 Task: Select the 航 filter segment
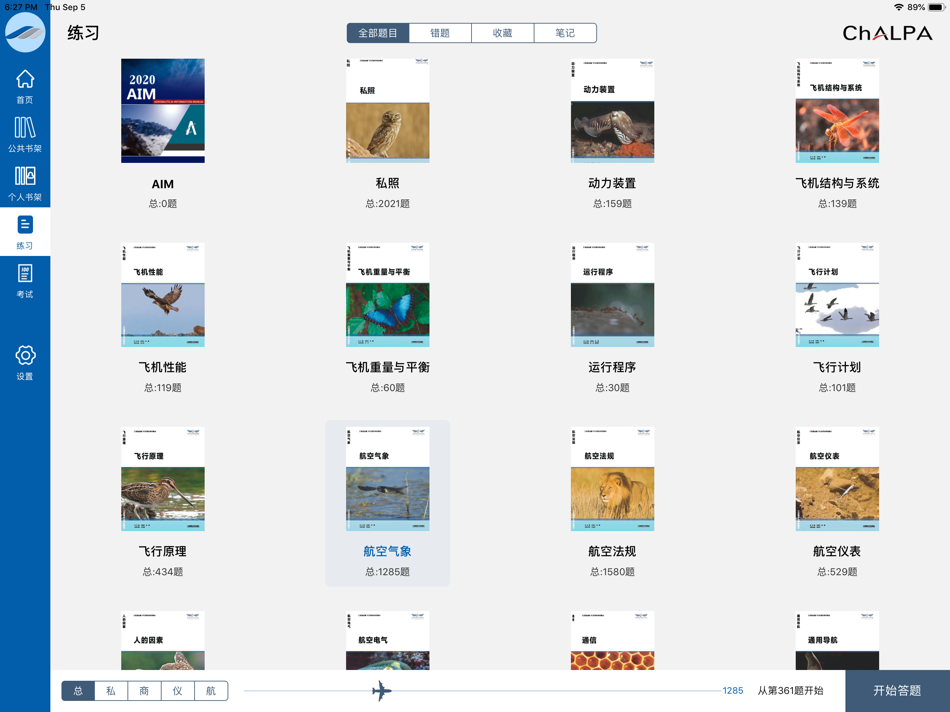pos(211,691)
